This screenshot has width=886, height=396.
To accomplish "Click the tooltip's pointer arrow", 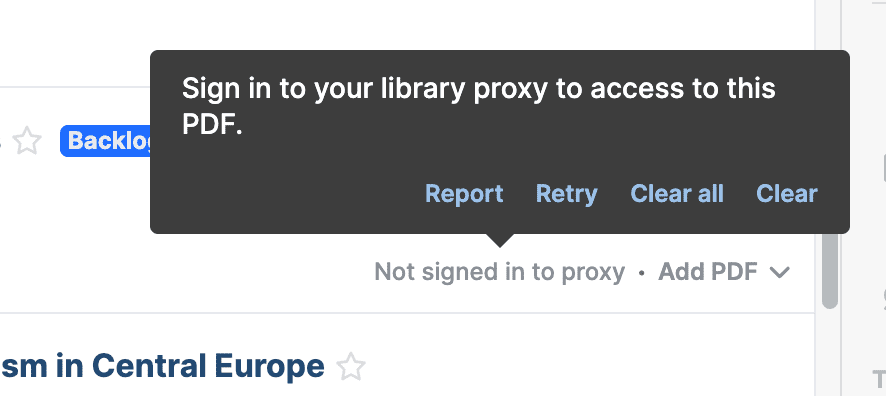I will [499, 240].
